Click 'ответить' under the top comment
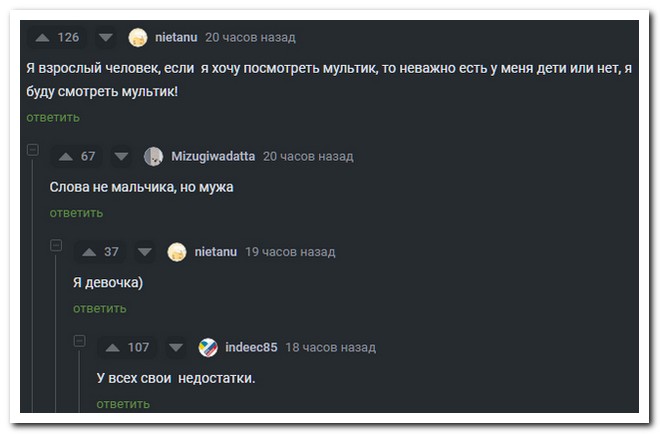This screenshot has width=660, height=434. [53, 117]
